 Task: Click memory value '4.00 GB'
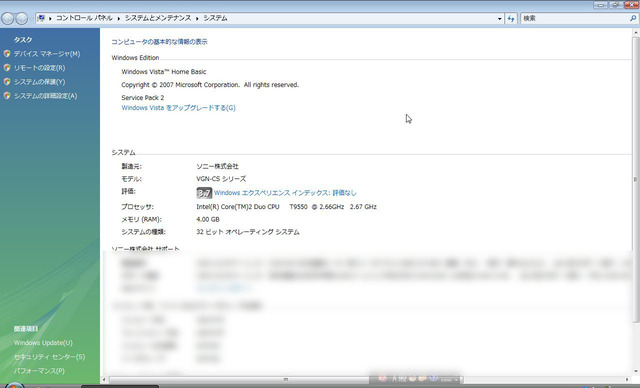[208, 219]
